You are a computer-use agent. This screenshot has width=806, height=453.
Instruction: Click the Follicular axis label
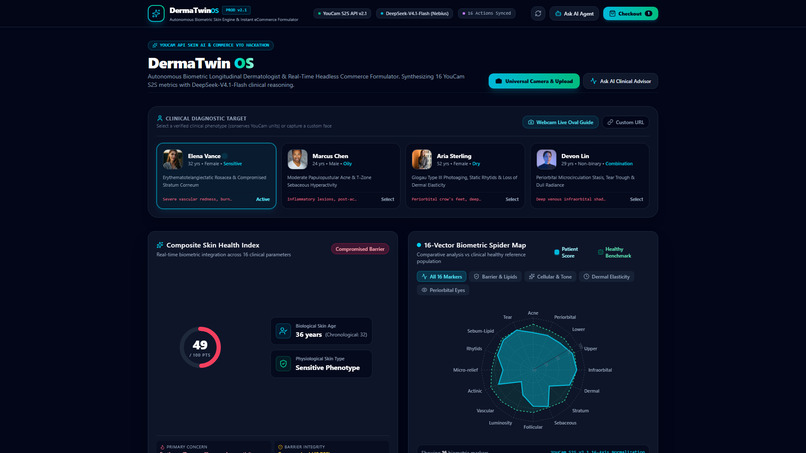(533, 427)
